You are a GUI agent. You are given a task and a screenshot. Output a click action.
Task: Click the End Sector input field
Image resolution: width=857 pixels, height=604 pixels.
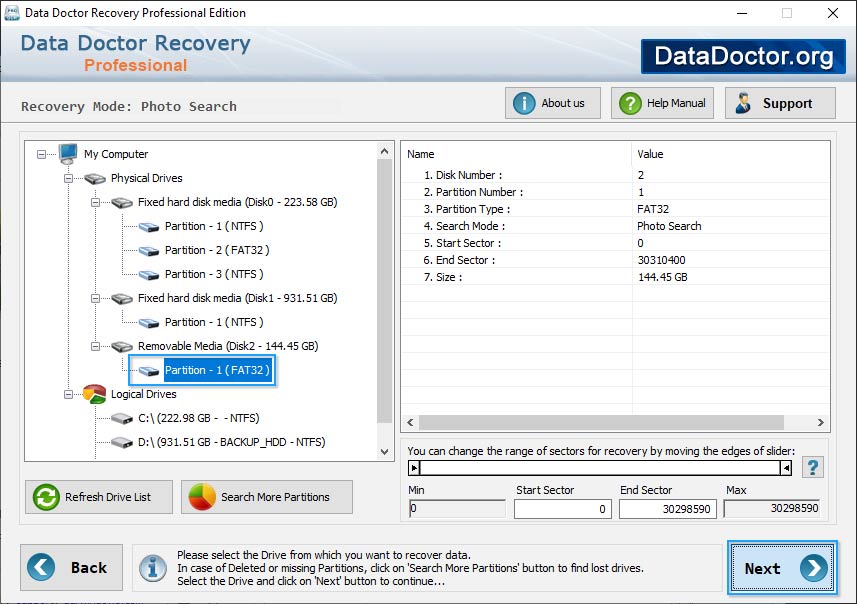click(x=667, y=509)
